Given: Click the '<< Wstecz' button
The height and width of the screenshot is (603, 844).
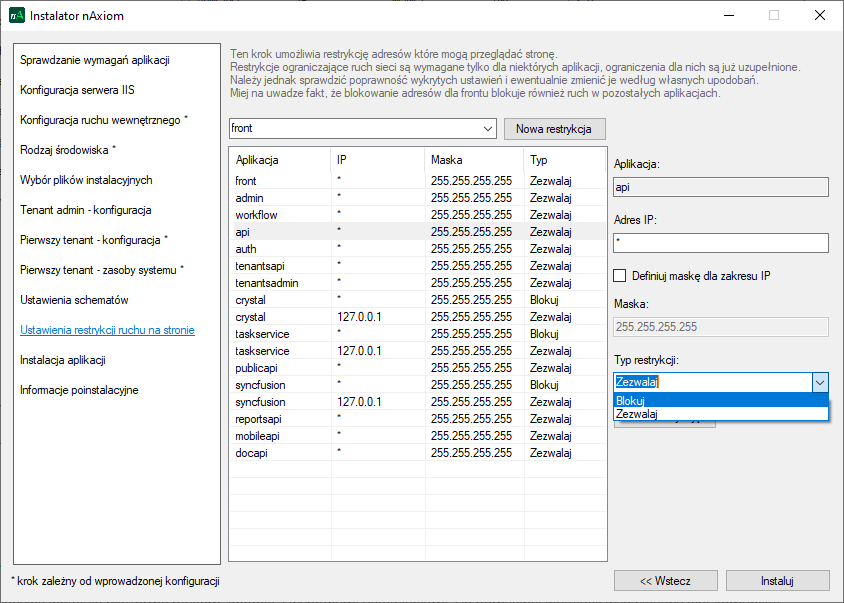Looking at the screenshot, I should 665,581.
